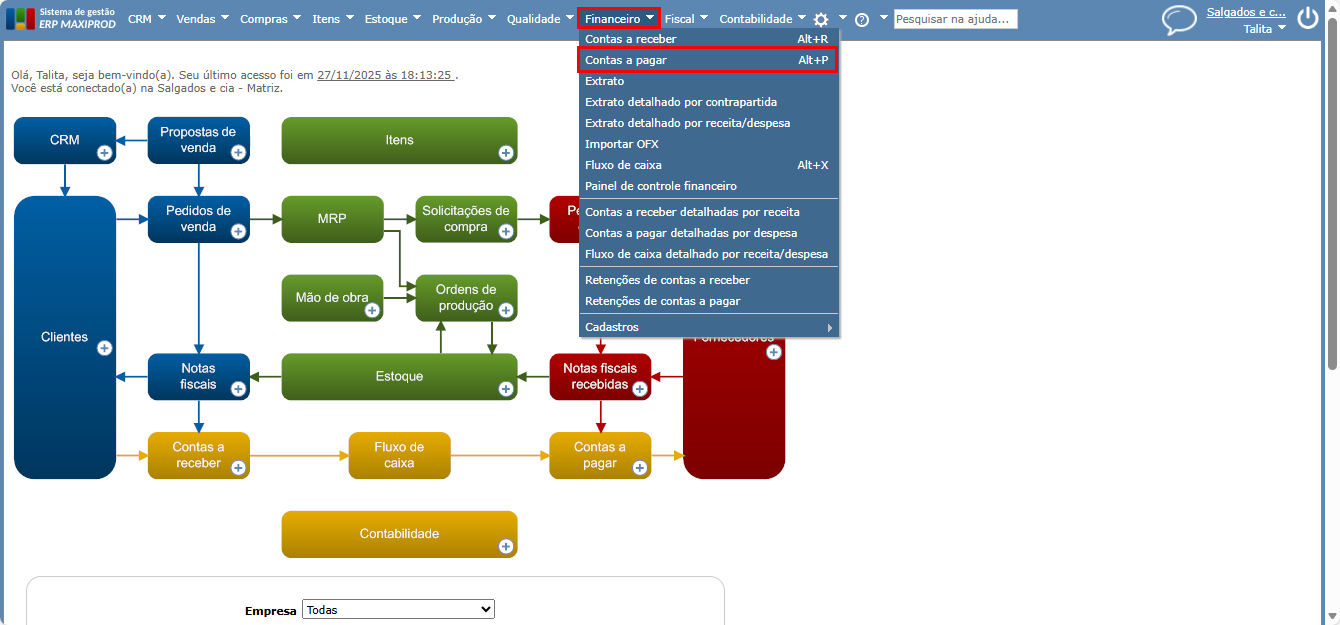Choose Contas a pagar detalhadas por despesa
The height and width of the screenshot is (625, 1340).
pos(708,233)
